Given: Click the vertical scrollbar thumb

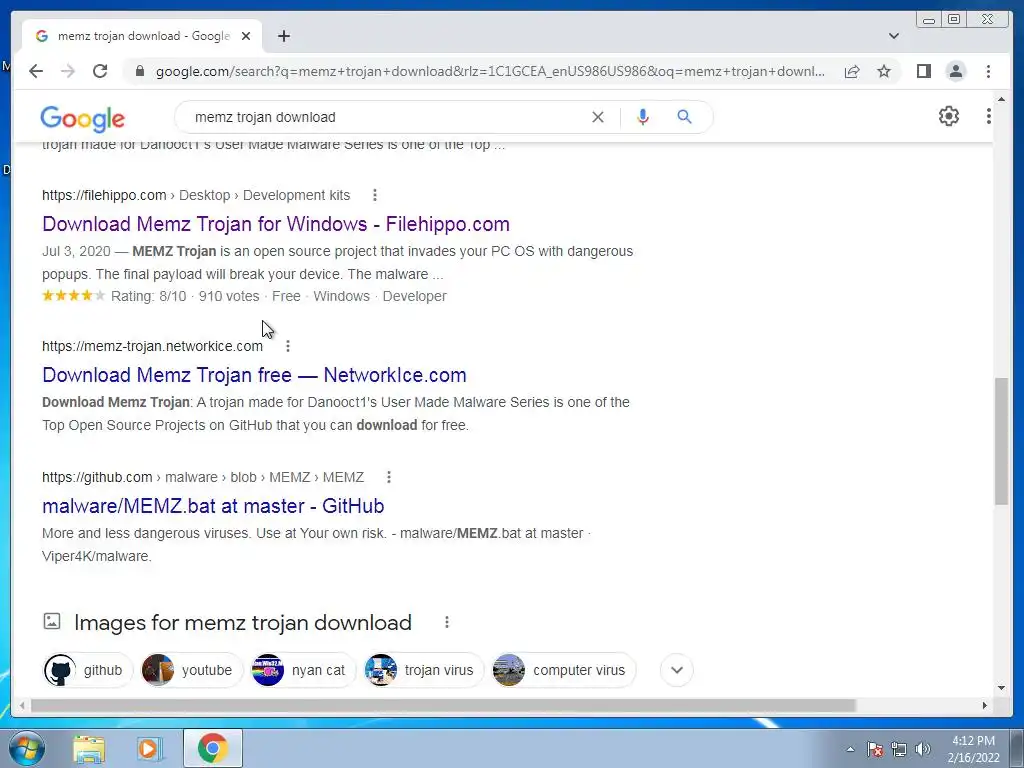Looking at the screenshot, I should point(1001,441).
